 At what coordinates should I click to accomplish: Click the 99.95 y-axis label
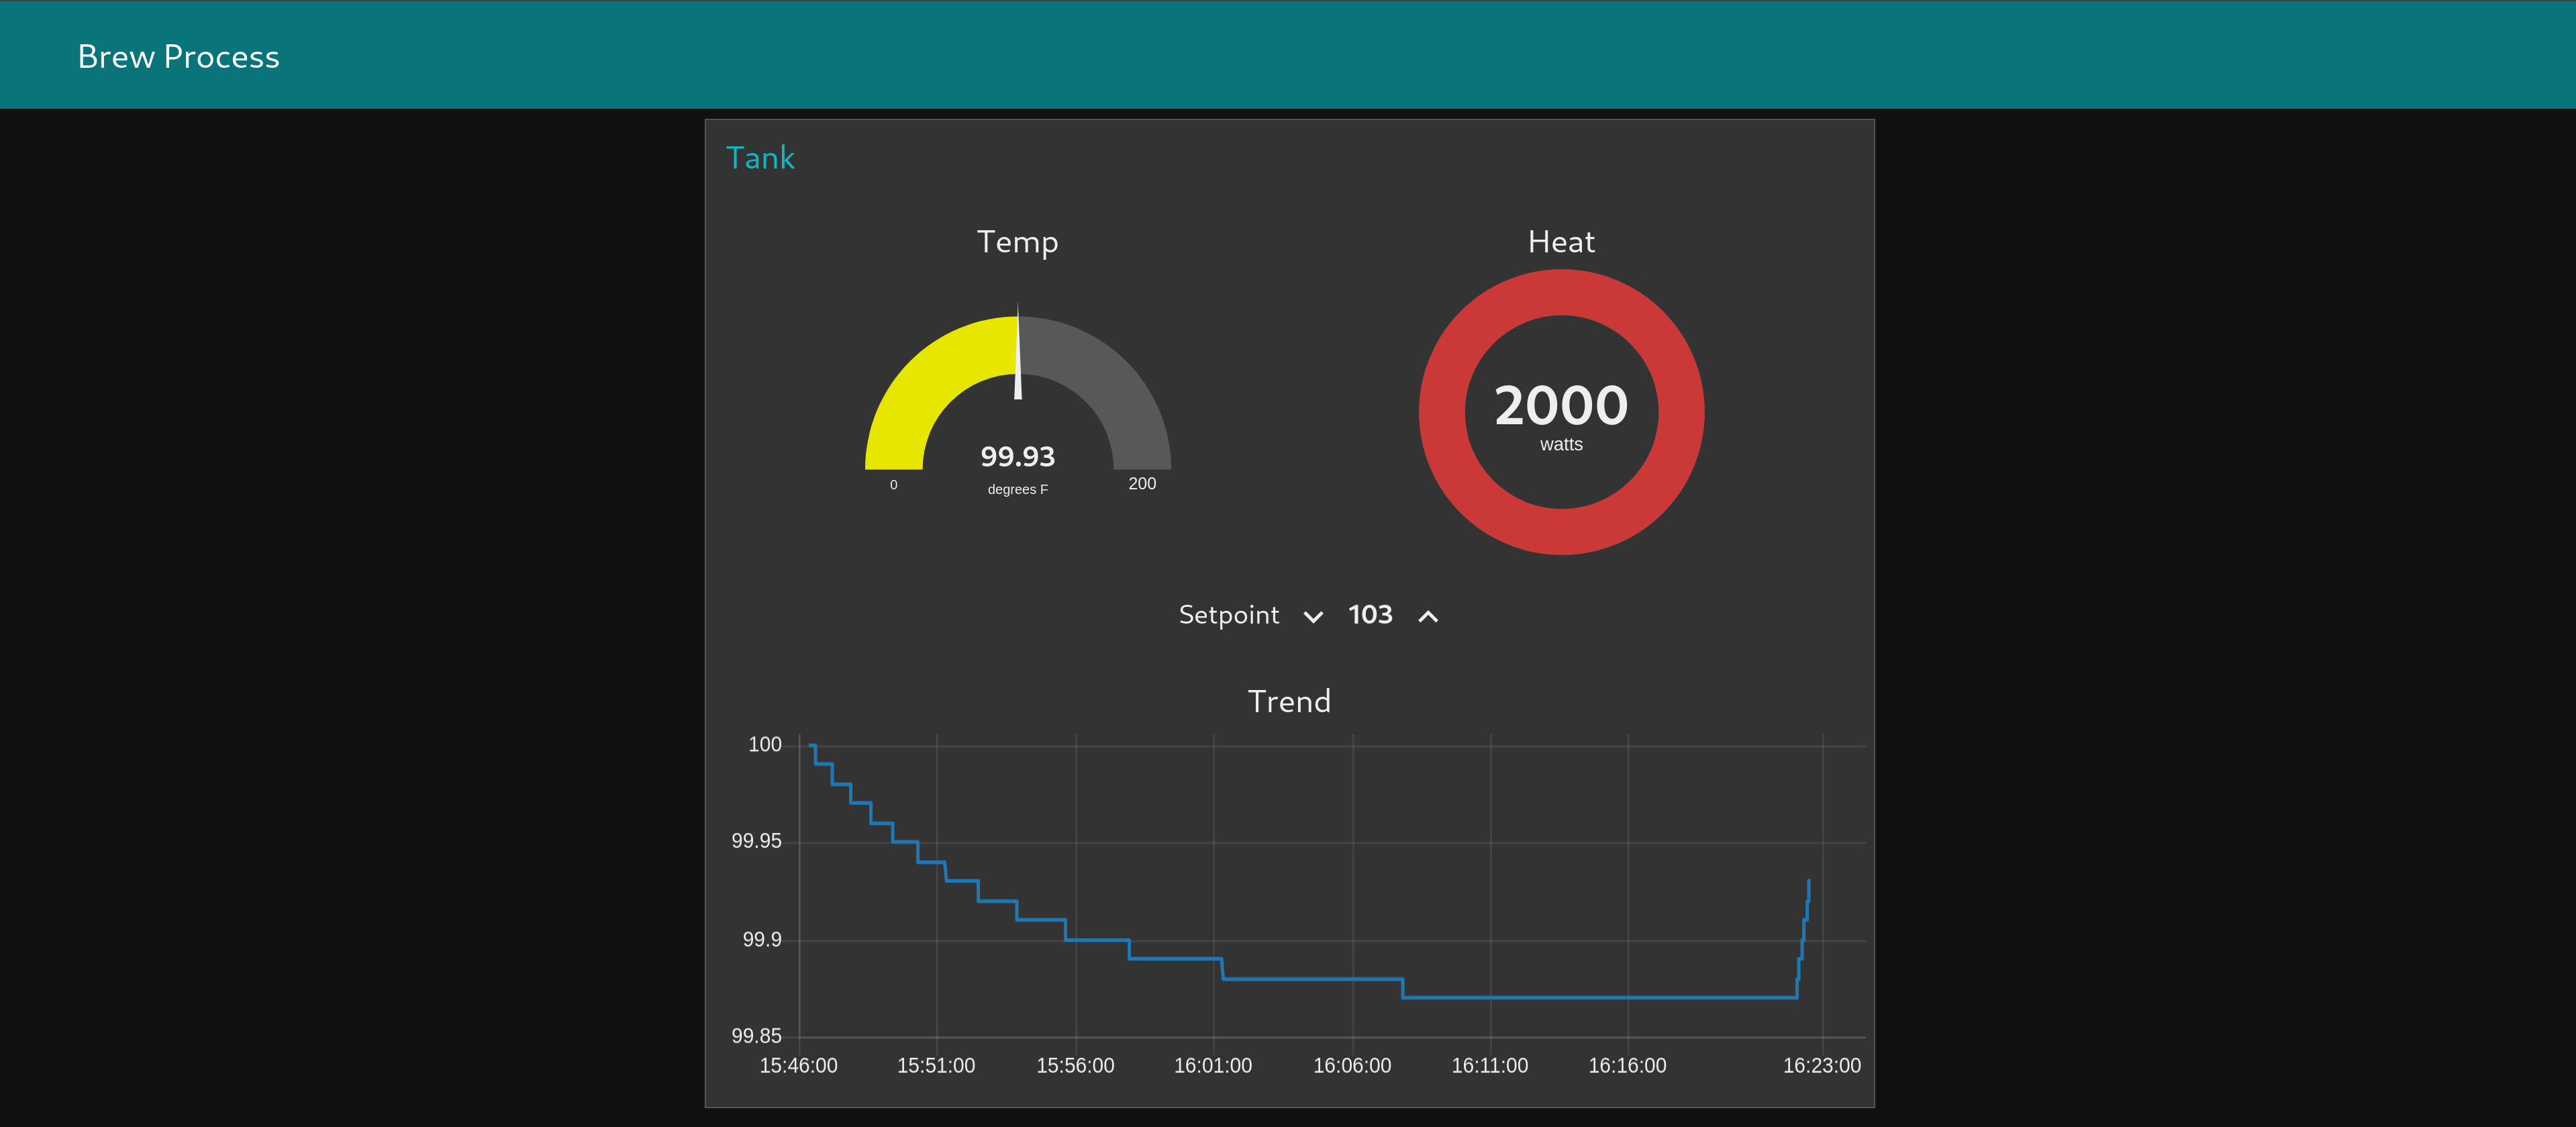point(756,841)
